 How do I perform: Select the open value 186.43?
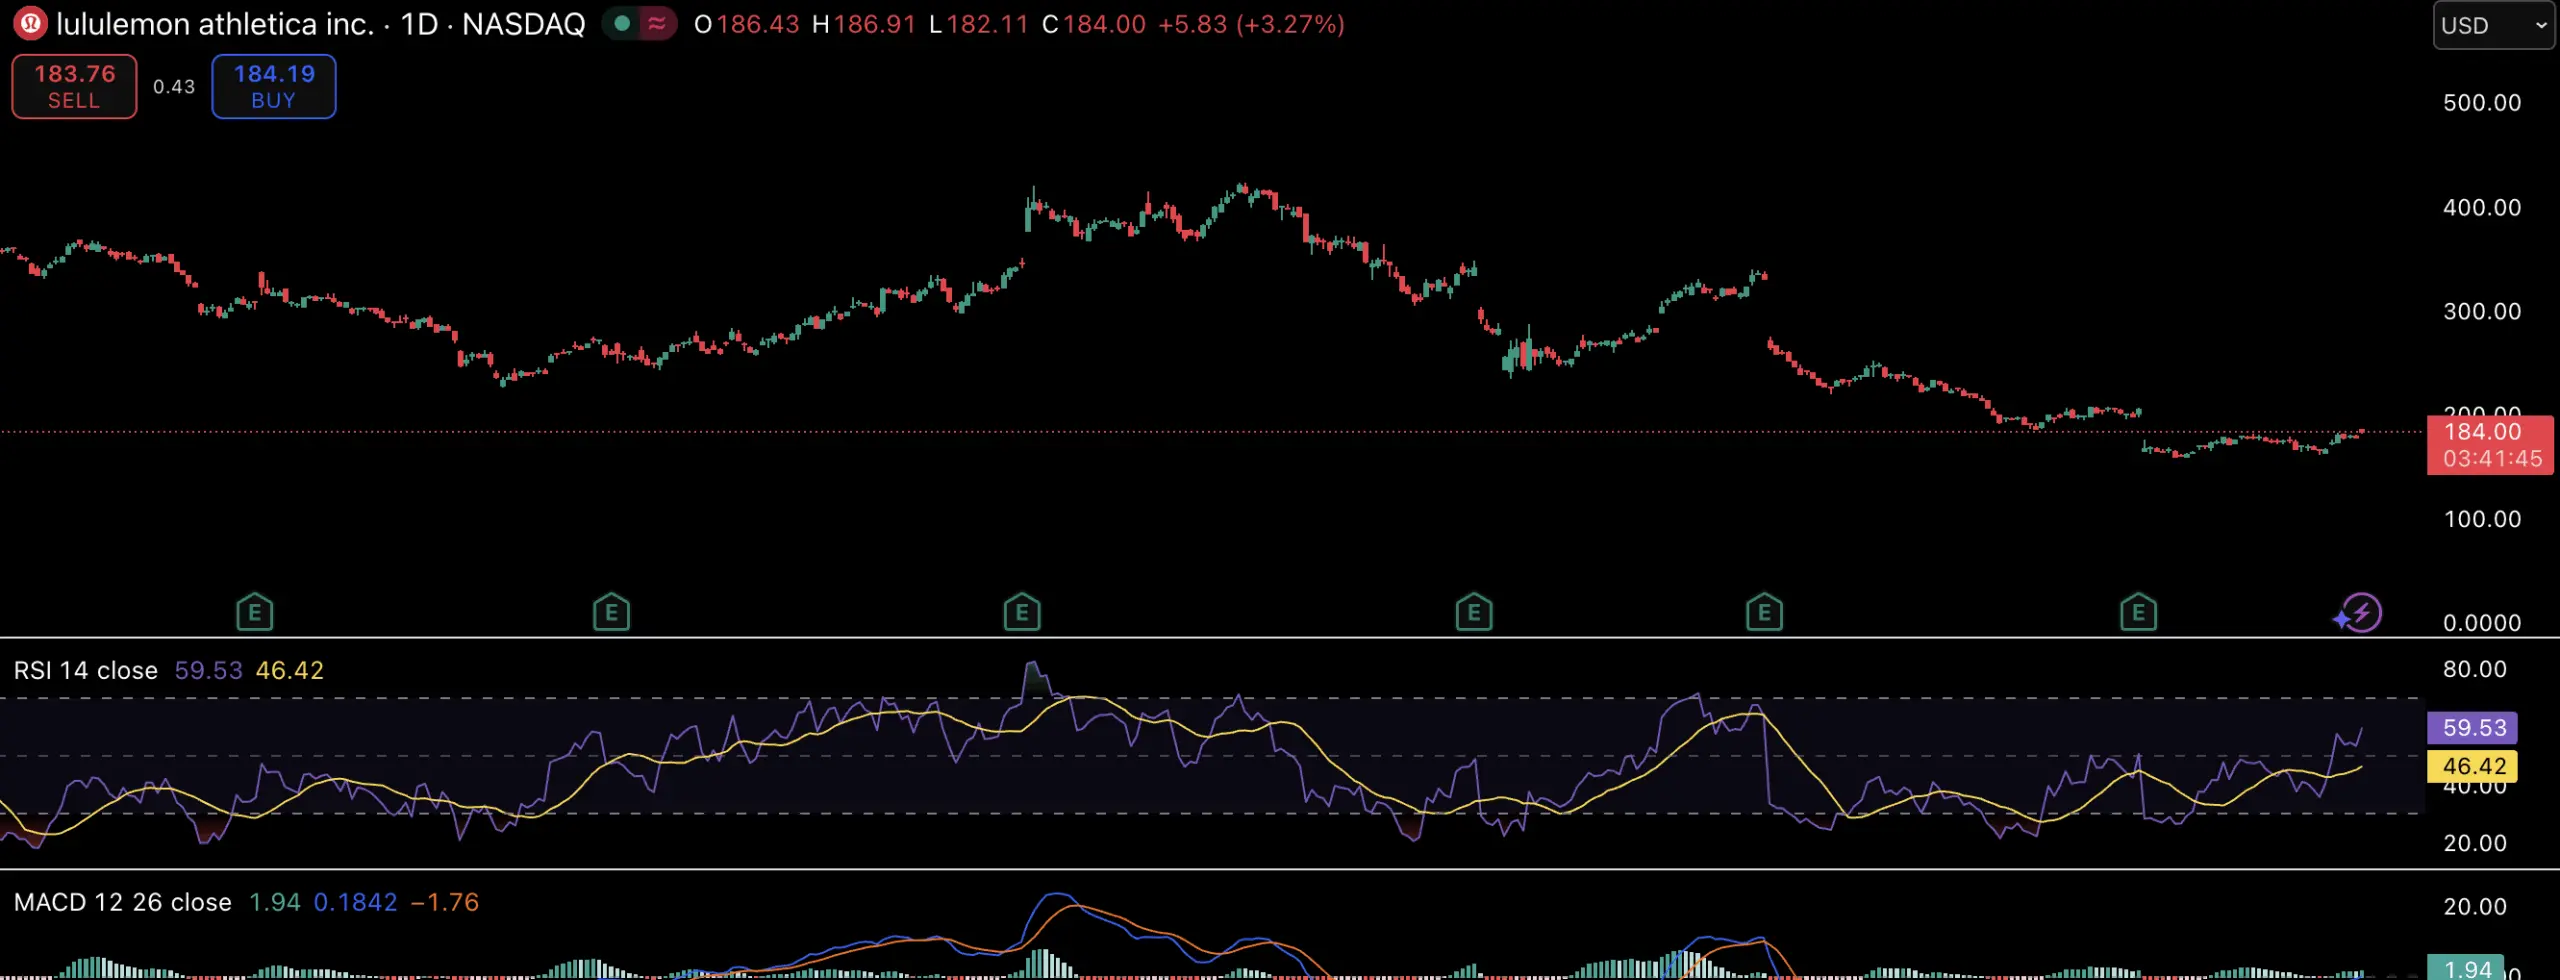[758, 24]
